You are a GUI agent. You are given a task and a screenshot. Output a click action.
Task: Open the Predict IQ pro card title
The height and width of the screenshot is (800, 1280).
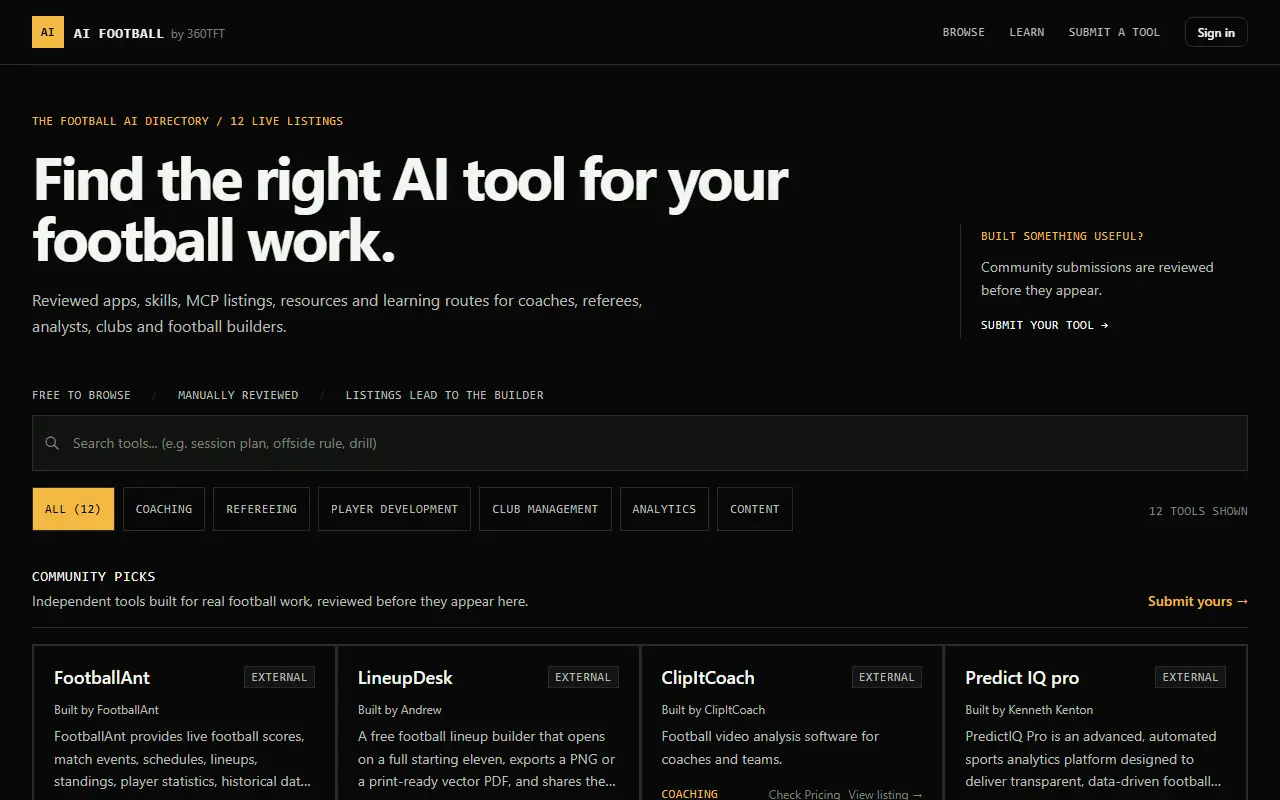click(x=1022, y=677)
